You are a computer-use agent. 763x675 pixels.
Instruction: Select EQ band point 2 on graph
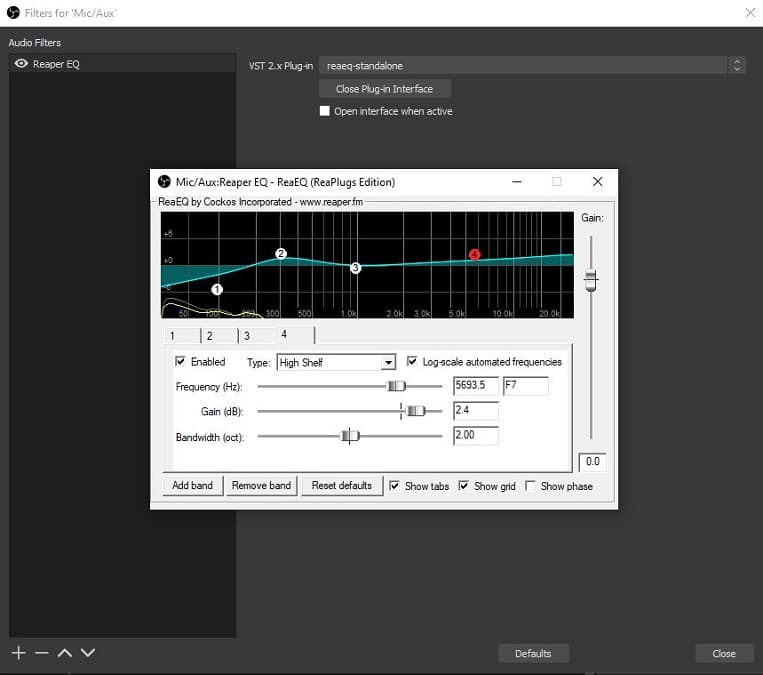tap(281, 254)
